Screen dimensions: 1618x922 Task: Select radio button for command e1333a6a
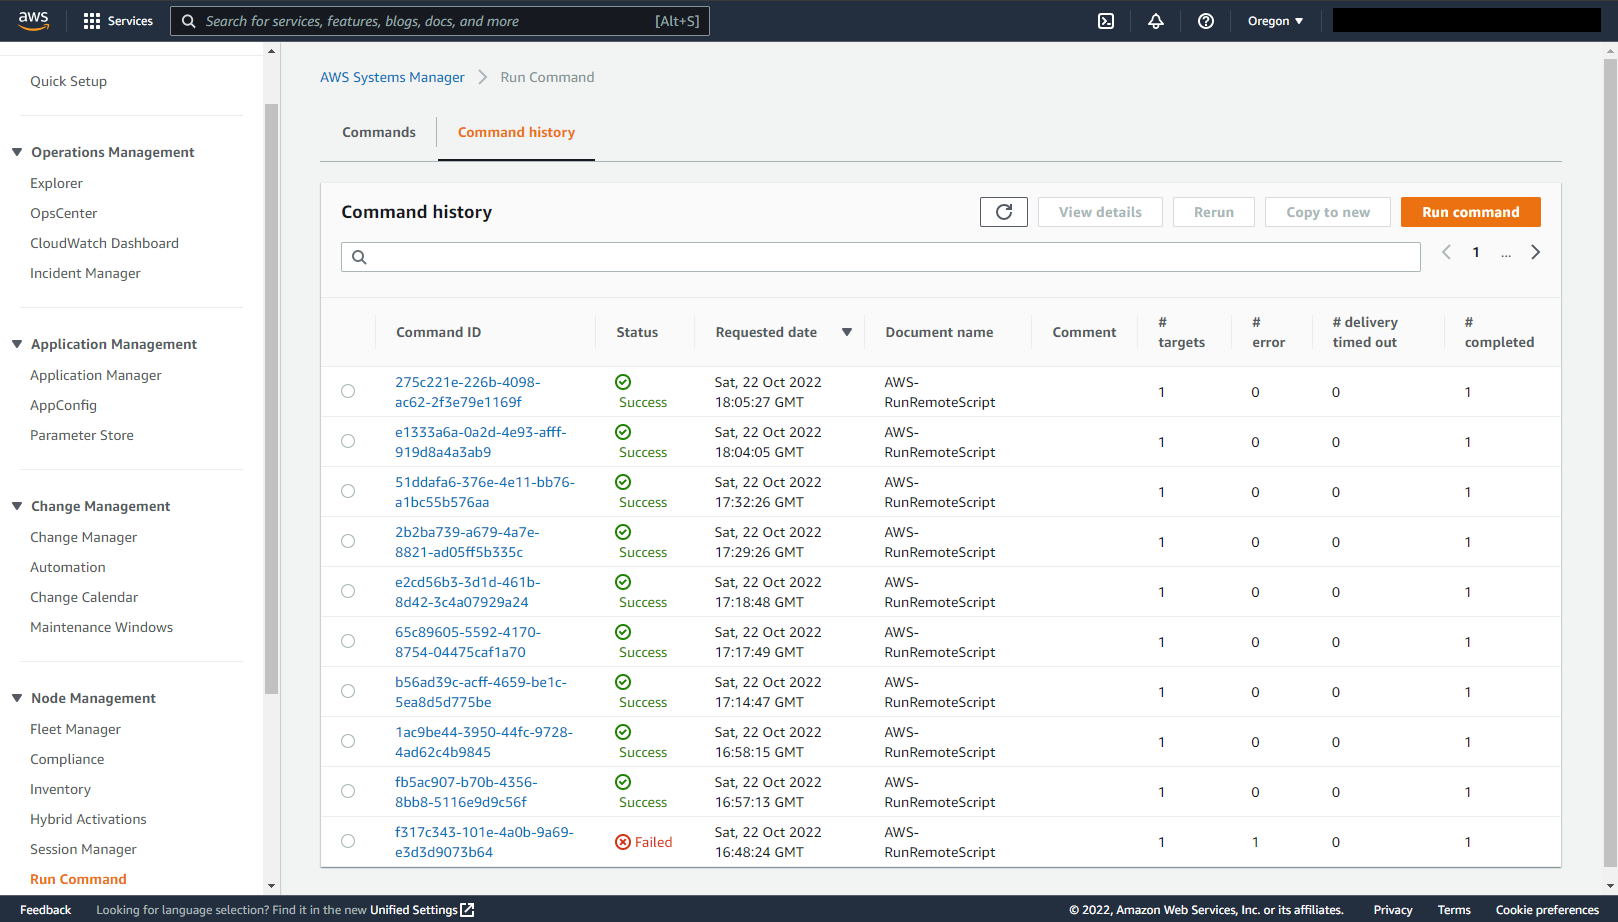coord(348,441)
